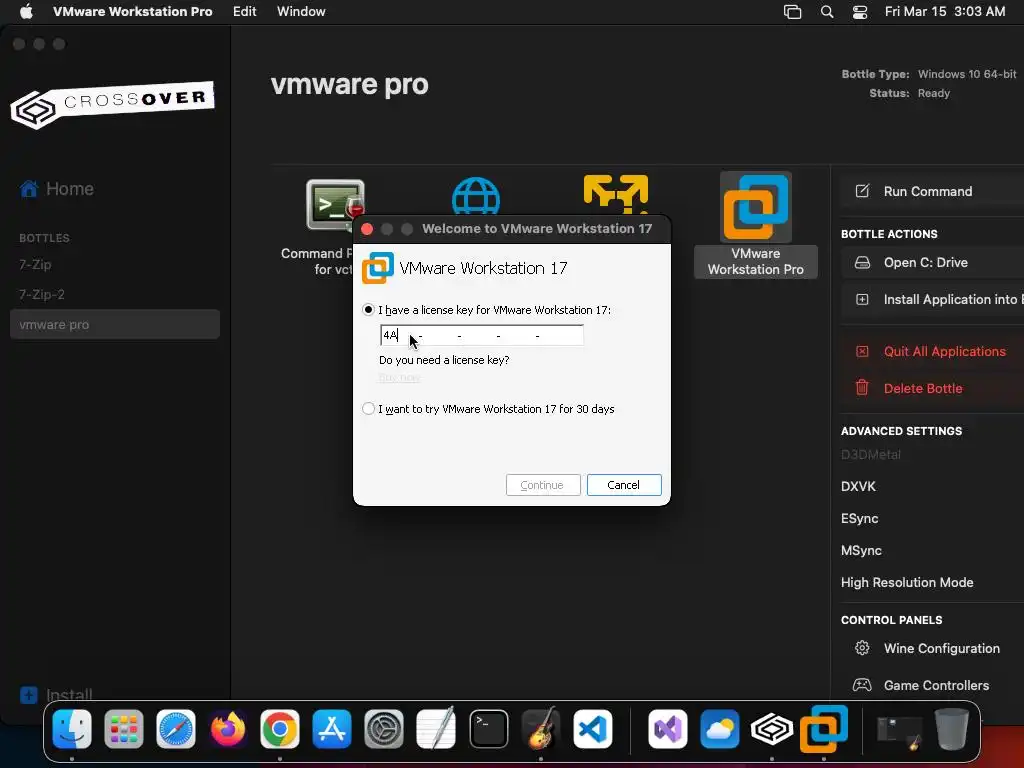Viewport: 1024px width, 768px height.
Task: Toggle DXVK advanced setting
Action: [858, 487]
